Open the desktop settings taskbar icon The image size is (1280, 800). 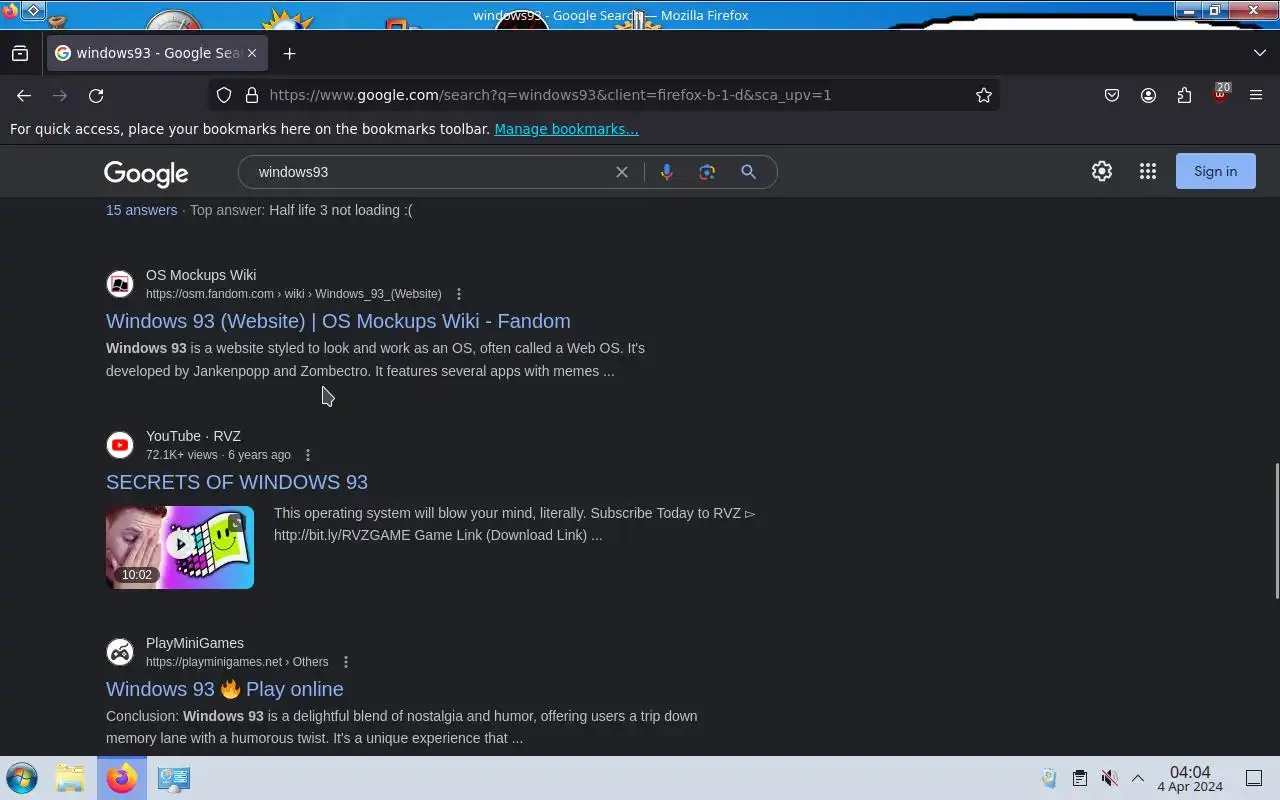pyautogui.click(x=173, y=778)
